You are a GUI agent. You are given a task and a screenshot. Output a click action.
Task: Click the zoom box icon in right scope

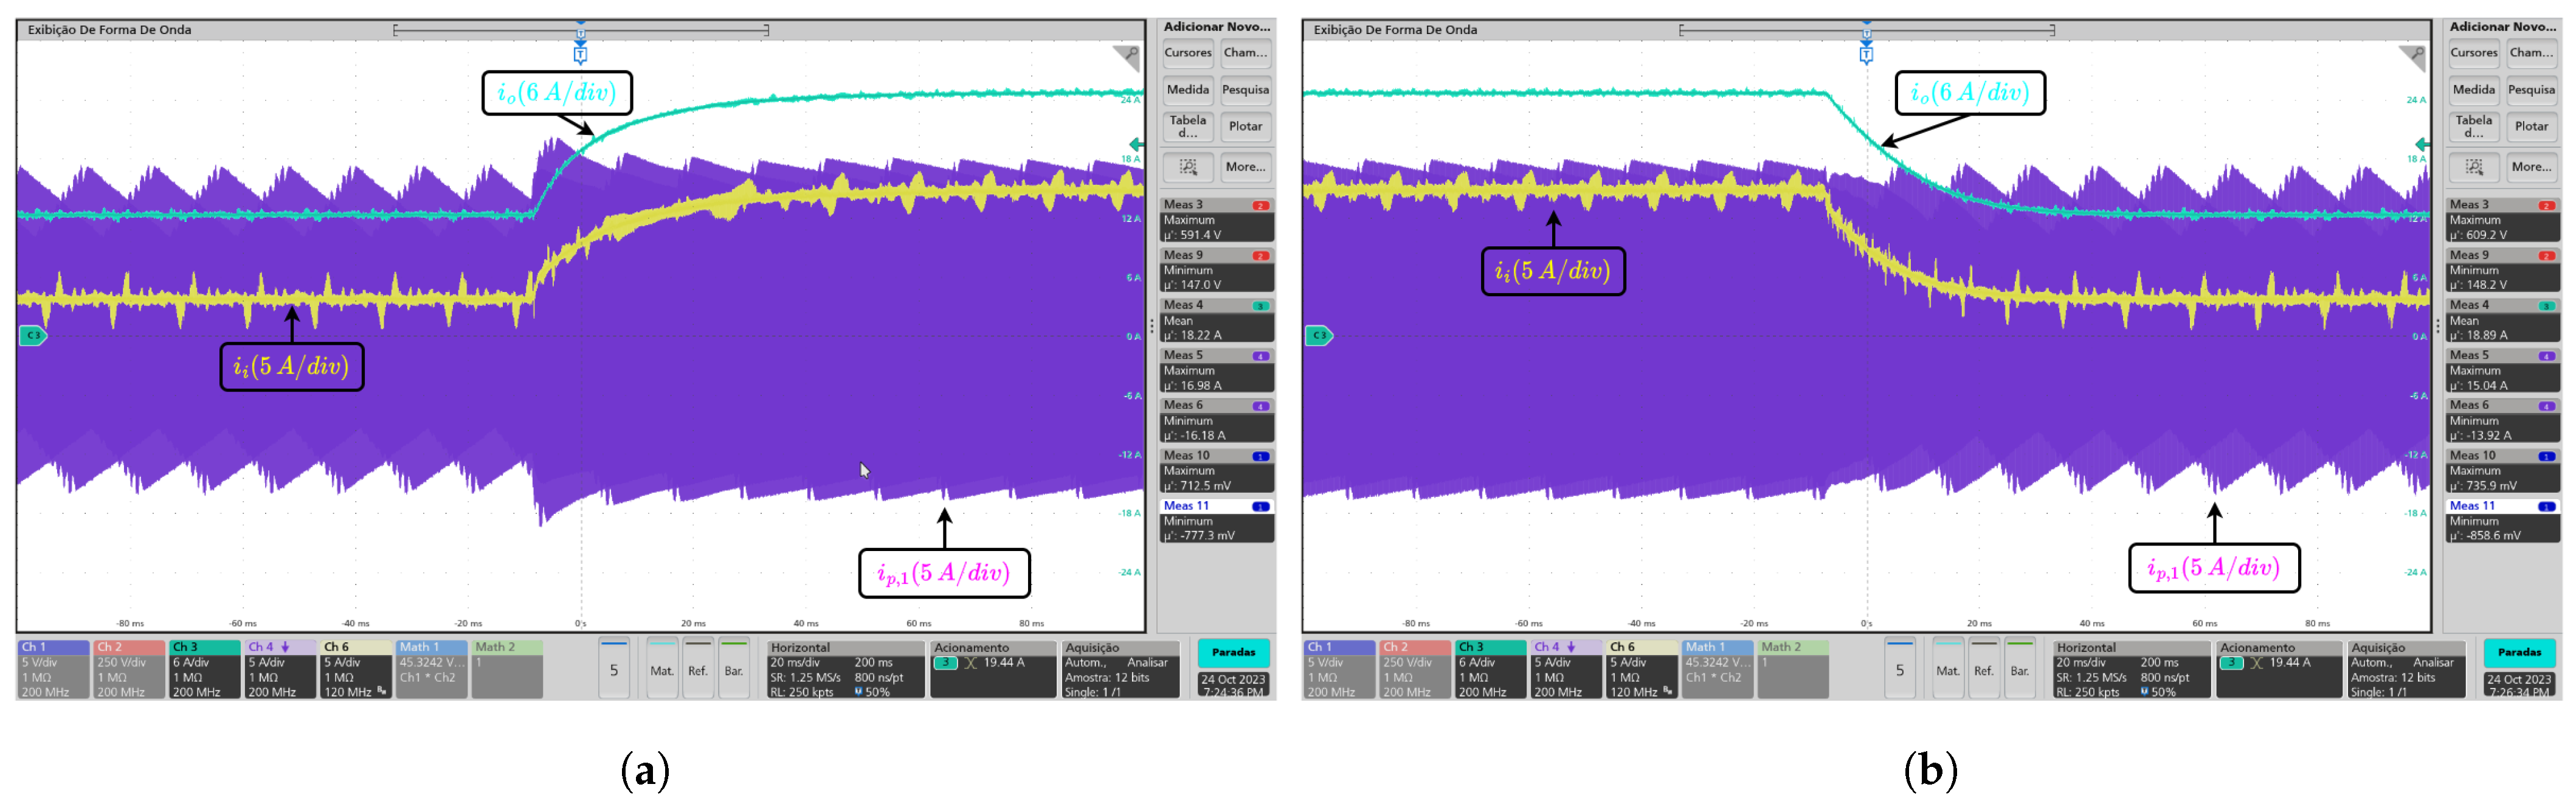point(2473,167)
